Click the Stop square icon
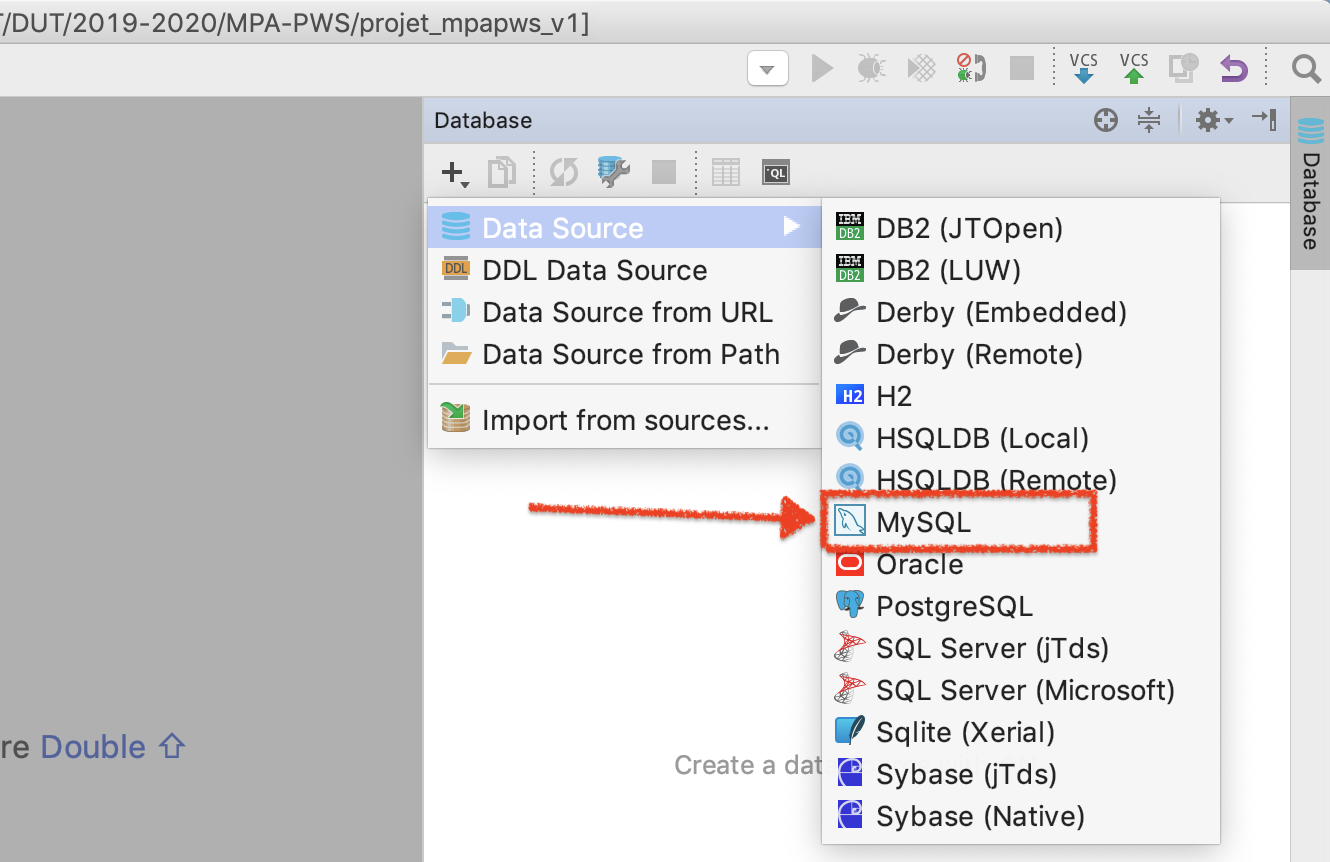The image size is (1330, 862). pyautogui.click(x=1021, y=68)
